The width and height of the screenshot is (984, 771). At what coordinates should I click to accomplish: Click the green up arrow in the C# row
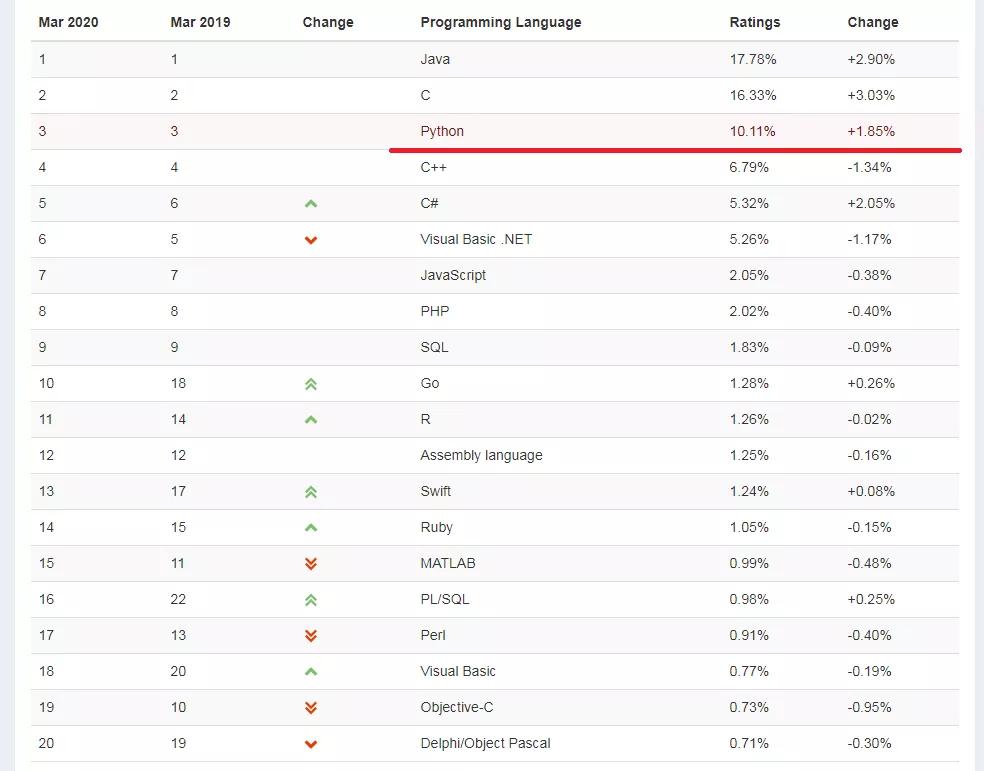click(311, 204)
